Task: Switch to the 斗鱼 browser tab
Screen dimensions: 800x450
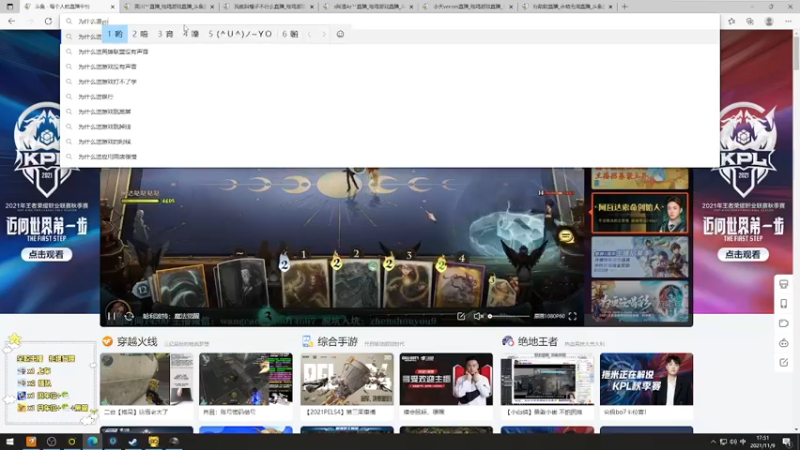Action: [x=68, y=7]
